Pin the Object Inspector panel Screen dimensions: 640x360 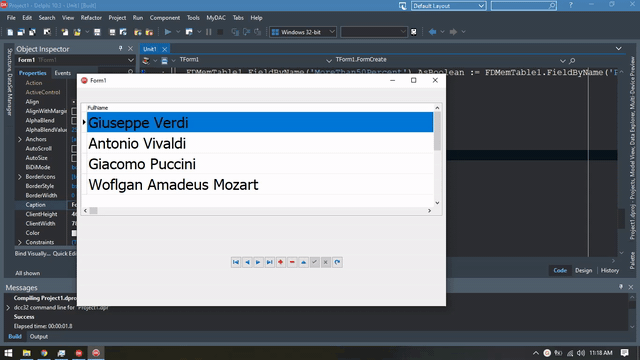(x=120, y=49)
